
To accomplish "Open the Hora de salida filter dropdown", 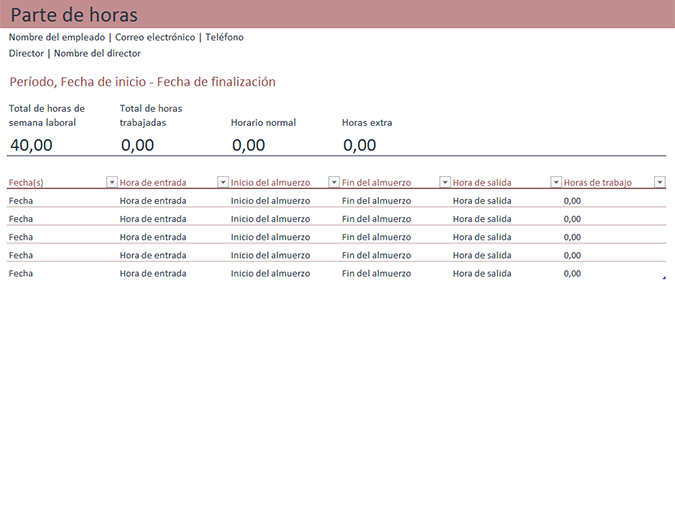I will (x=556, y=182).
